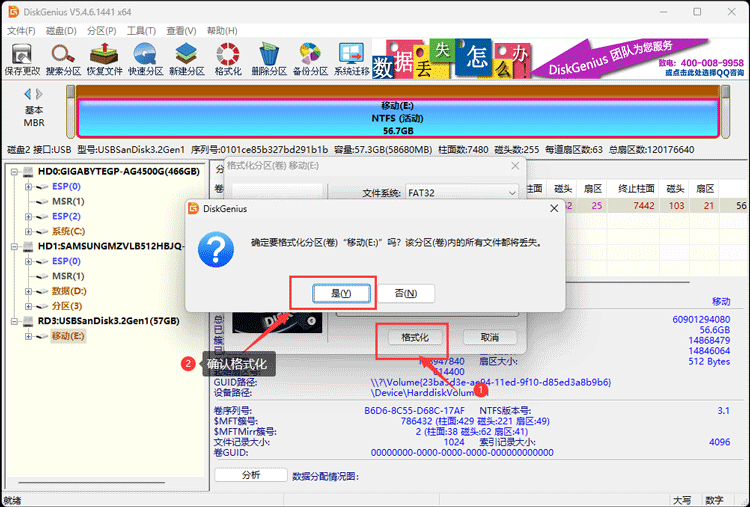Collapse the RD3:USBSanDisk3.2Gen1 disk node
The image size is (750, 507).
[15, 321]
